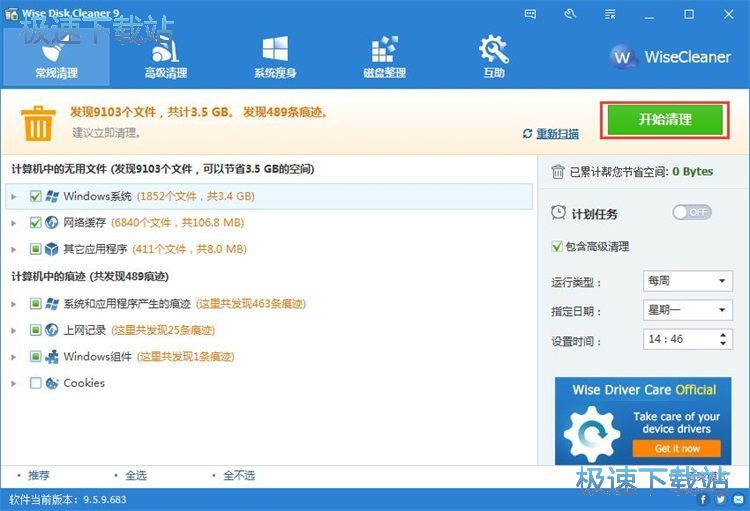This screenshot has width=750, height=511.
Task: Click the 开始清理 button
Action: click(x=665, y=120)
